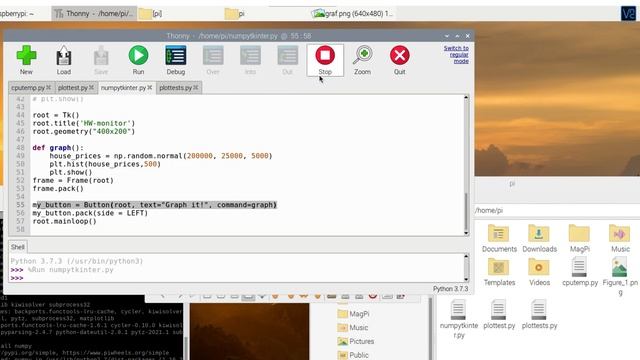Close the cputemp.py tab
This screenshot has width=640, height=360.
49,87
